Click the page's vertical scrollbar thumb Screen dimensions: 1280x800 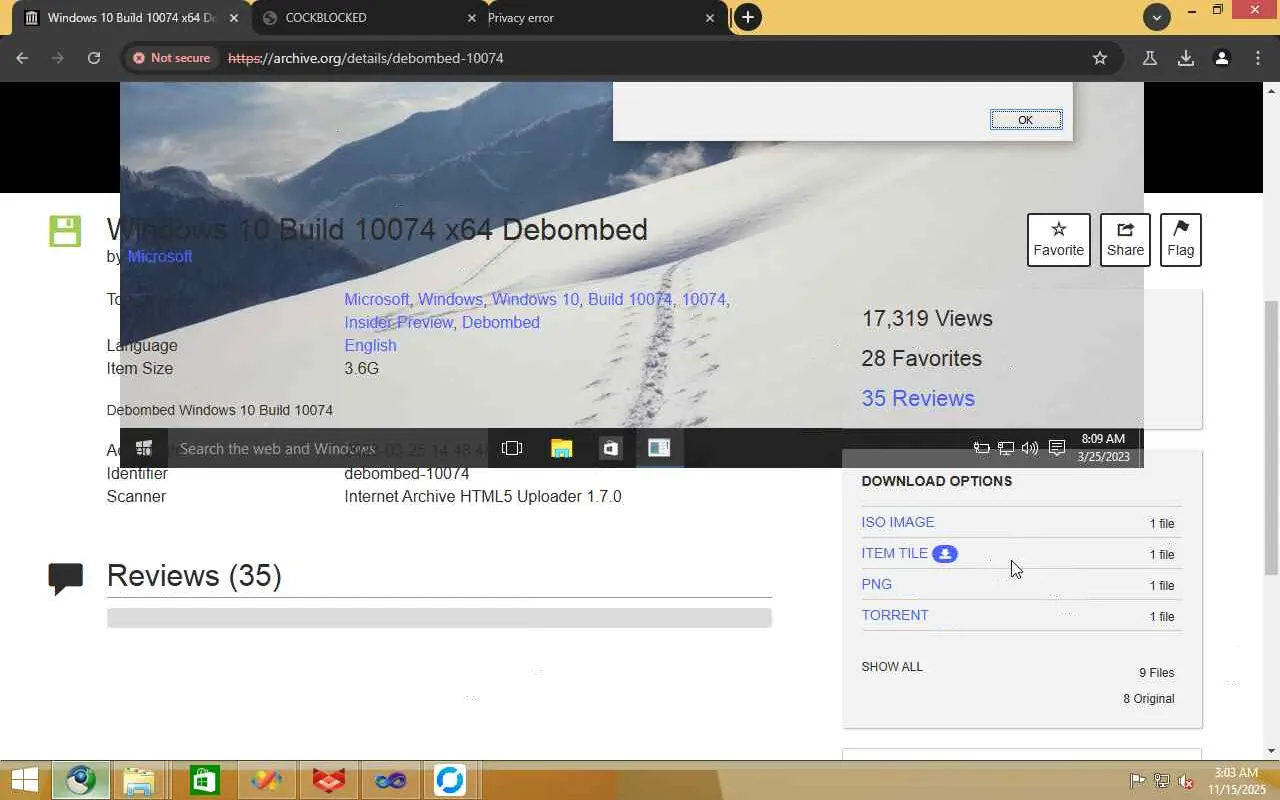[1271, 437]
